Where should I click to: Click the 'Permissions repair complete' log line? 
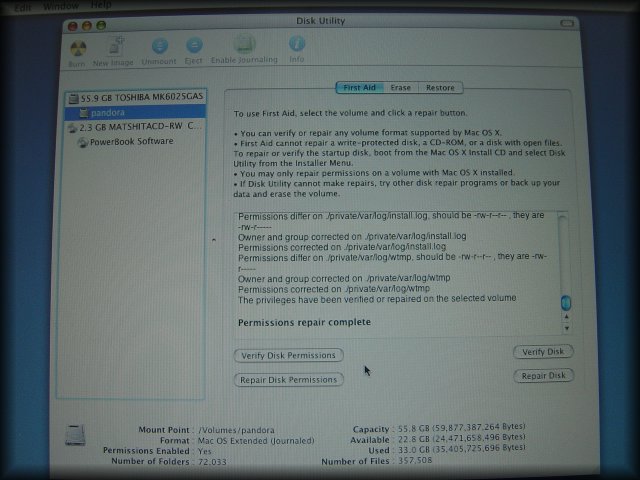click(304, 322)
